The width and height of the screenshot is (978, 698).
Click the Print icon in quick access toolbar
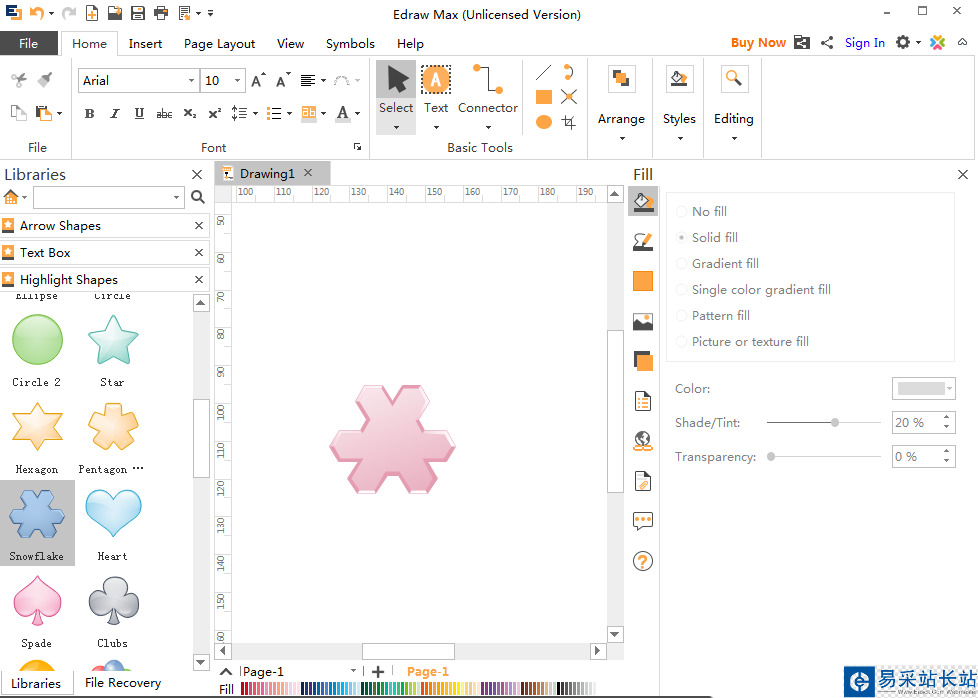coord(161,12)
